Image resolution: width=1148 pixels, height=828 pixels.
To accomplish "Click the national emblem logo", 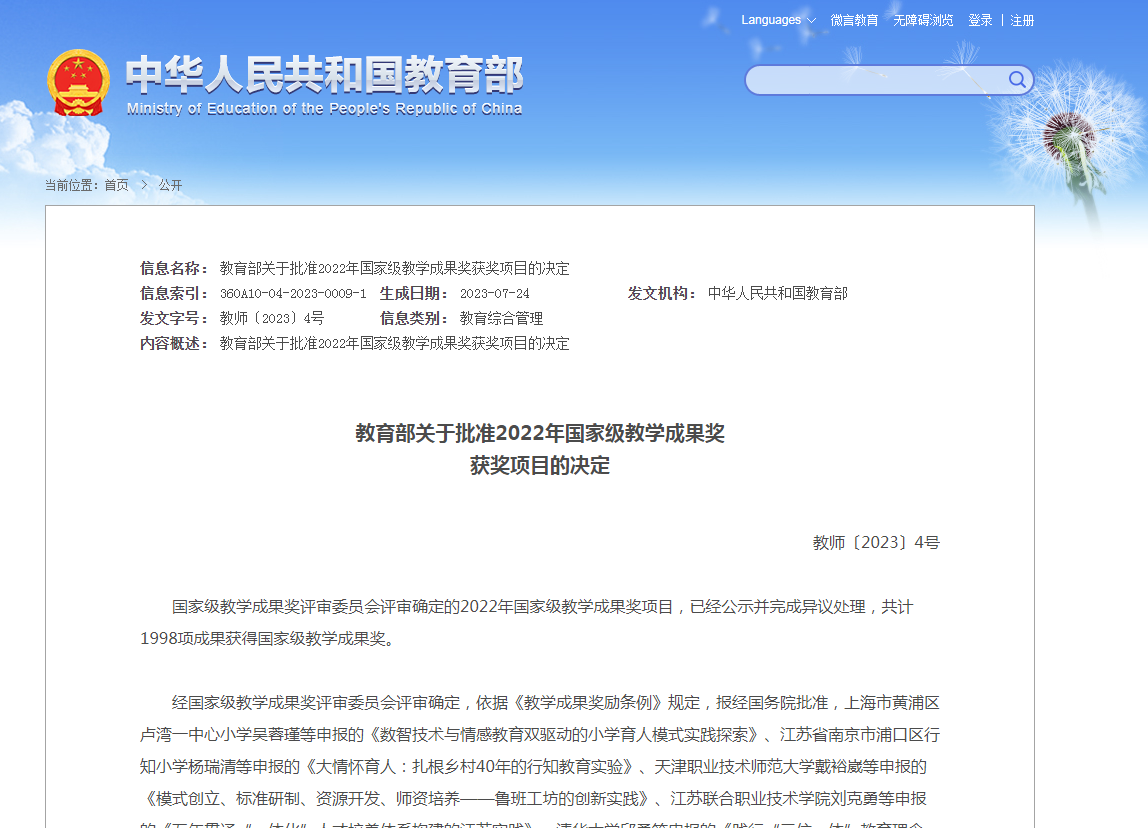I will click(78, 83).
